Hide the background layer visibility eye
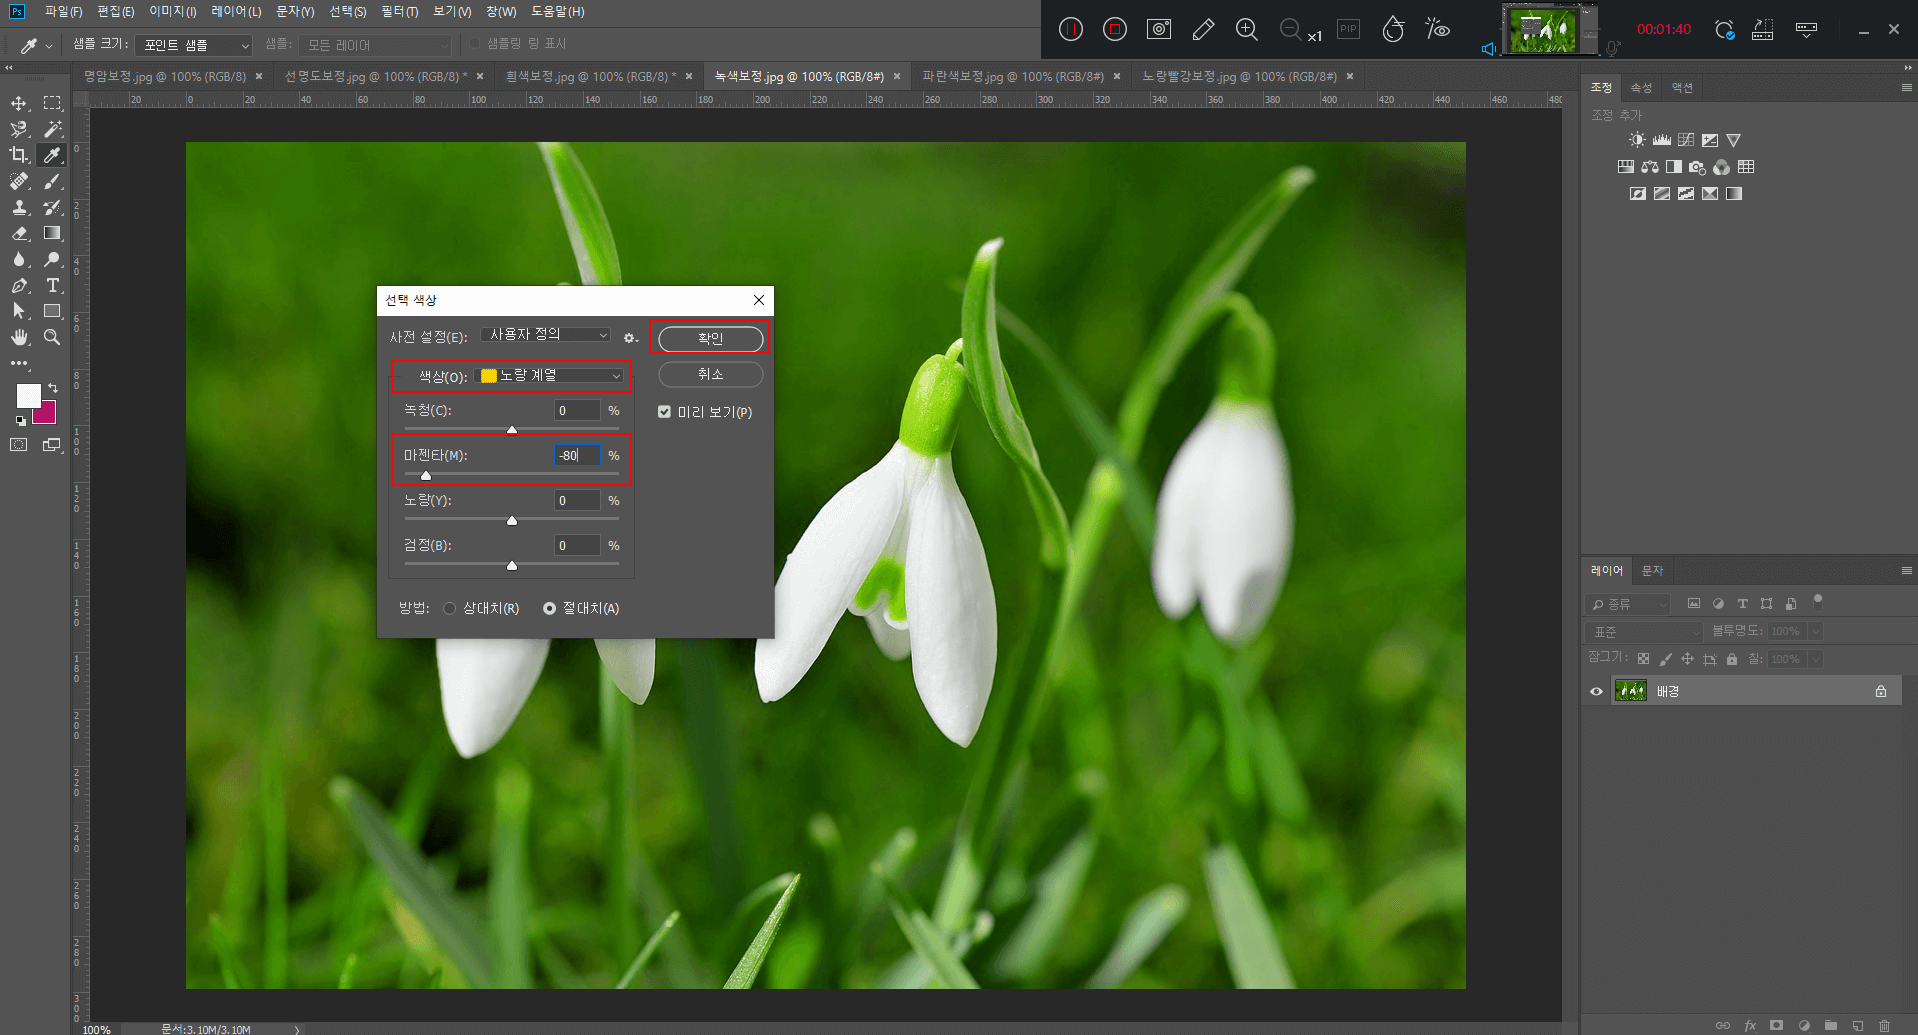The image size is (1918, 1035). point(1596,691)
